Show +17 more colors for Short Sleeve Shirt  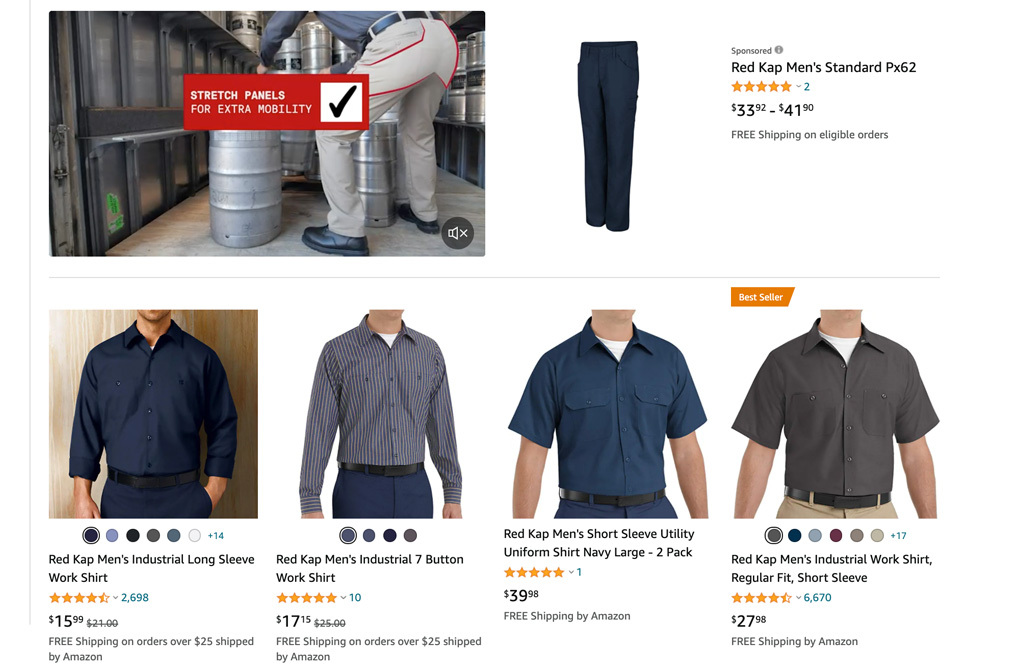click(899, 535)
